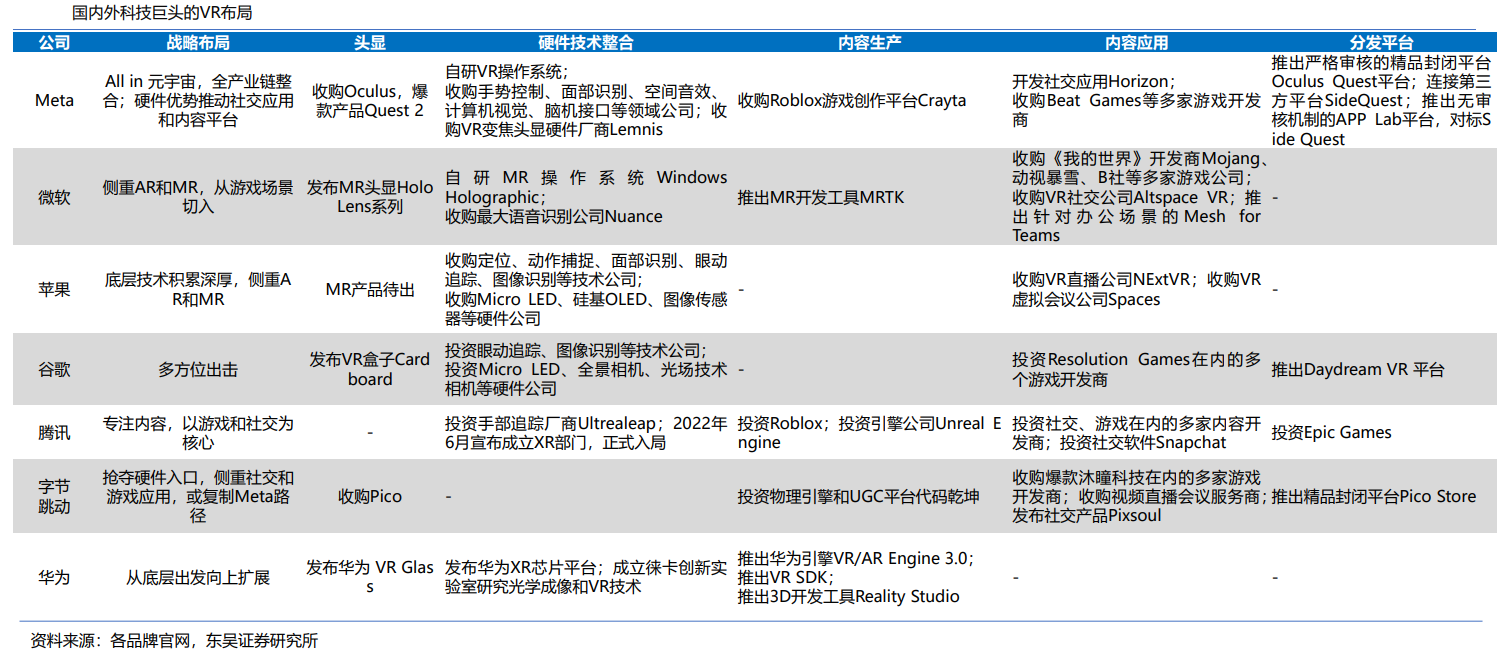This screenshot has height=650, width=1500.
Task: Click the 推出Daydream VR 平台 cell
Action: (x=1358, y=369)
